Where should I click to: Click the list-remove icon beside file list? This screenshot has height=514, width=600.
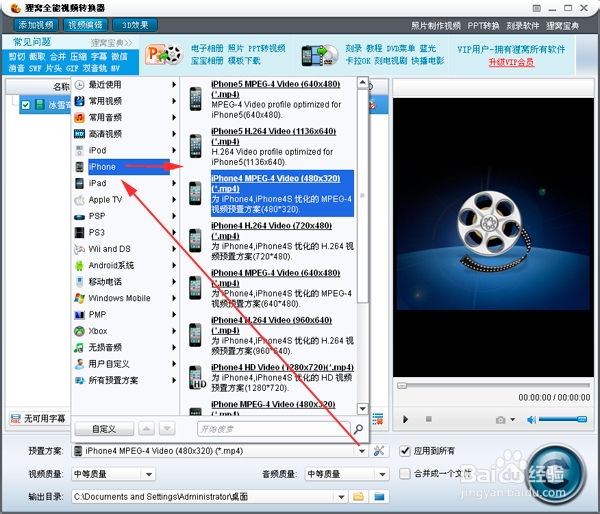click(x=378, y=419)
